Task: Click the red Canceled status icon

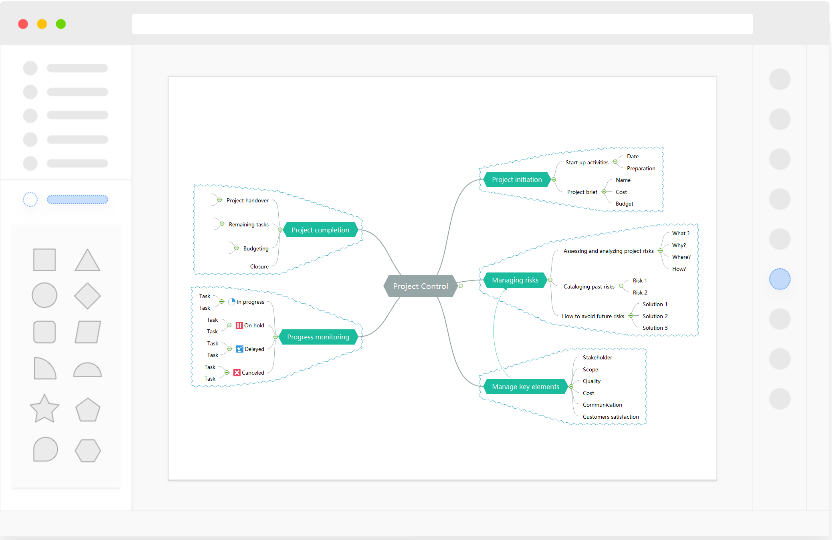Action: pyautogui.click(x=237, y=372)
